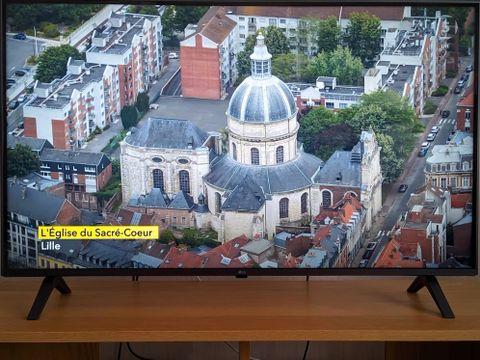Click the oval window on left church wing

click(x=157, y=160)
